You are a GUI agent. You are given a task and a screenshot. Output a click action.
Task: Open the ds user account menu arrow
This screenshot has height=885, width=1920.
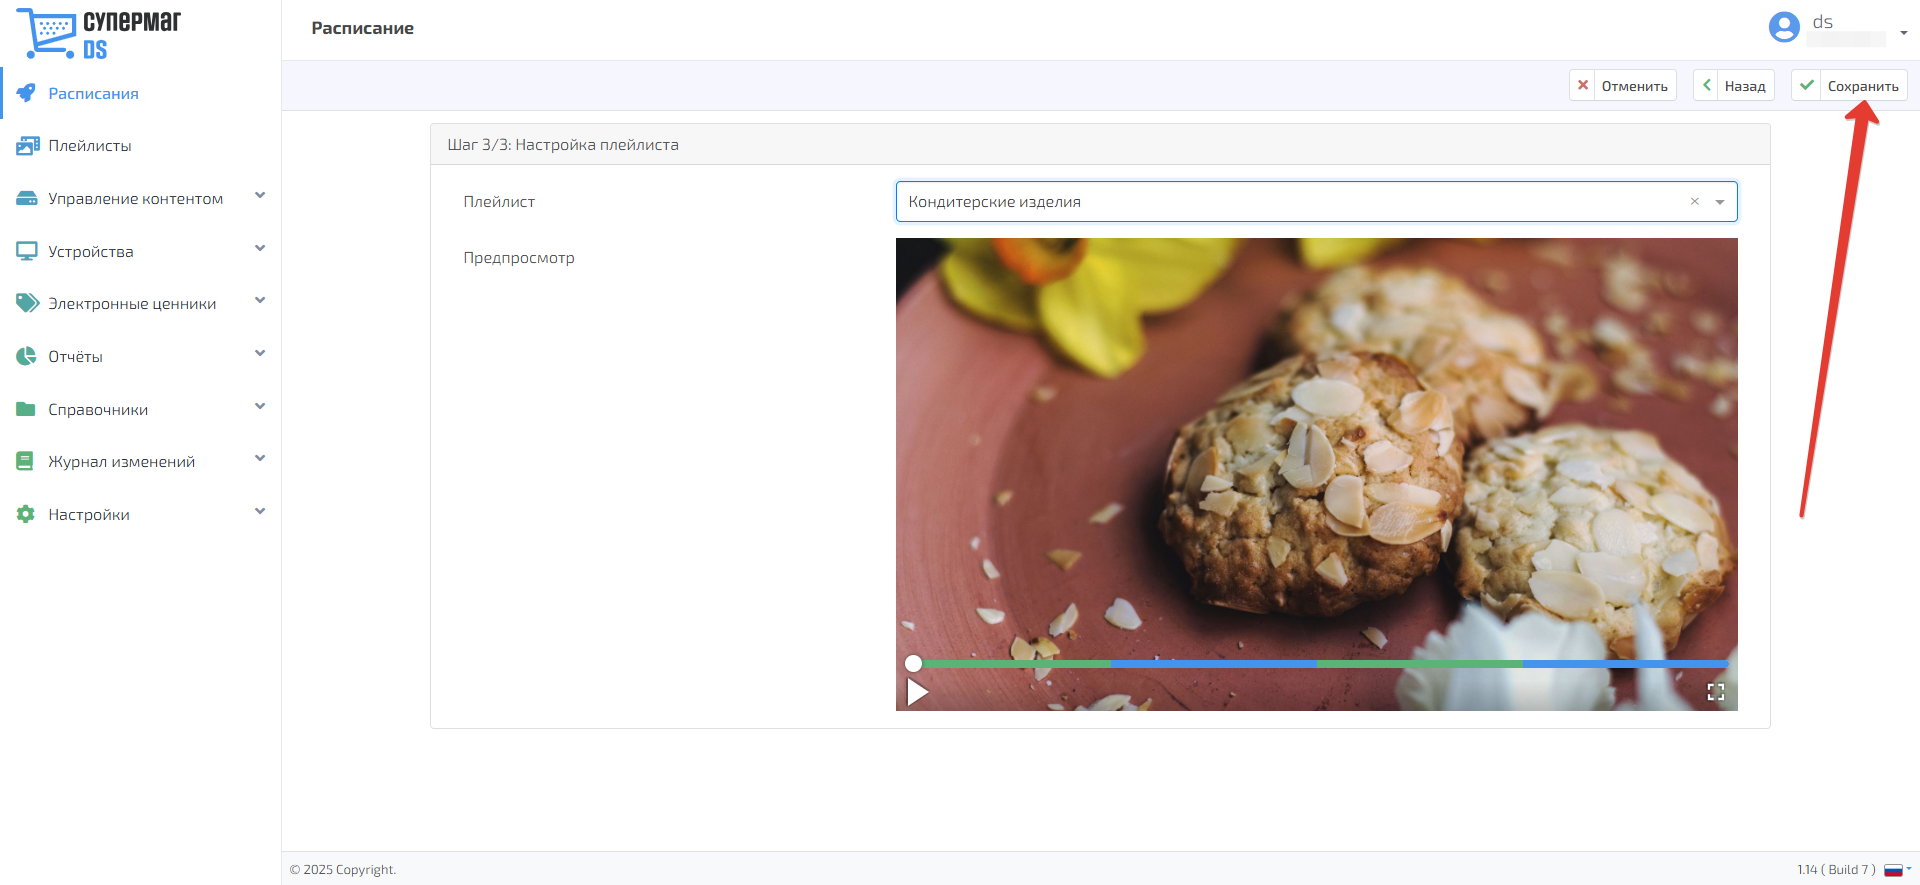click(x=1904, y=33)
